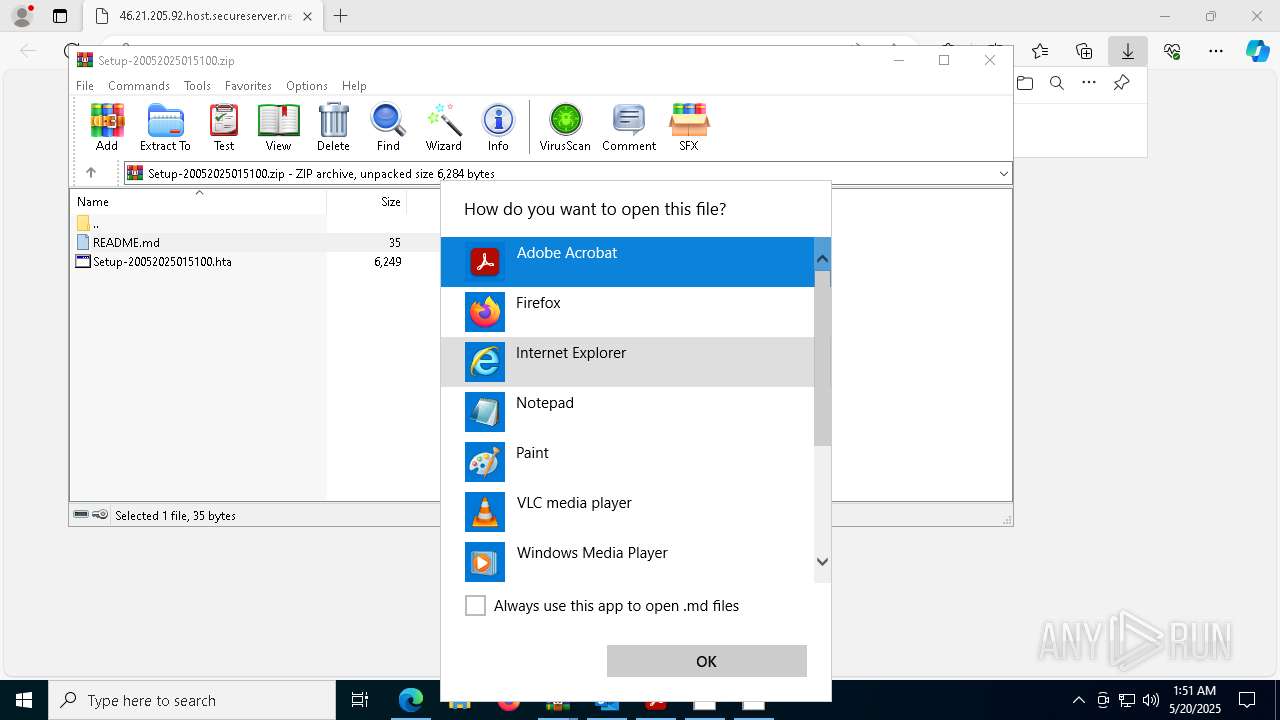Open the Commands menu
This screenshot has width=1280, height=720.
(139, 86)
